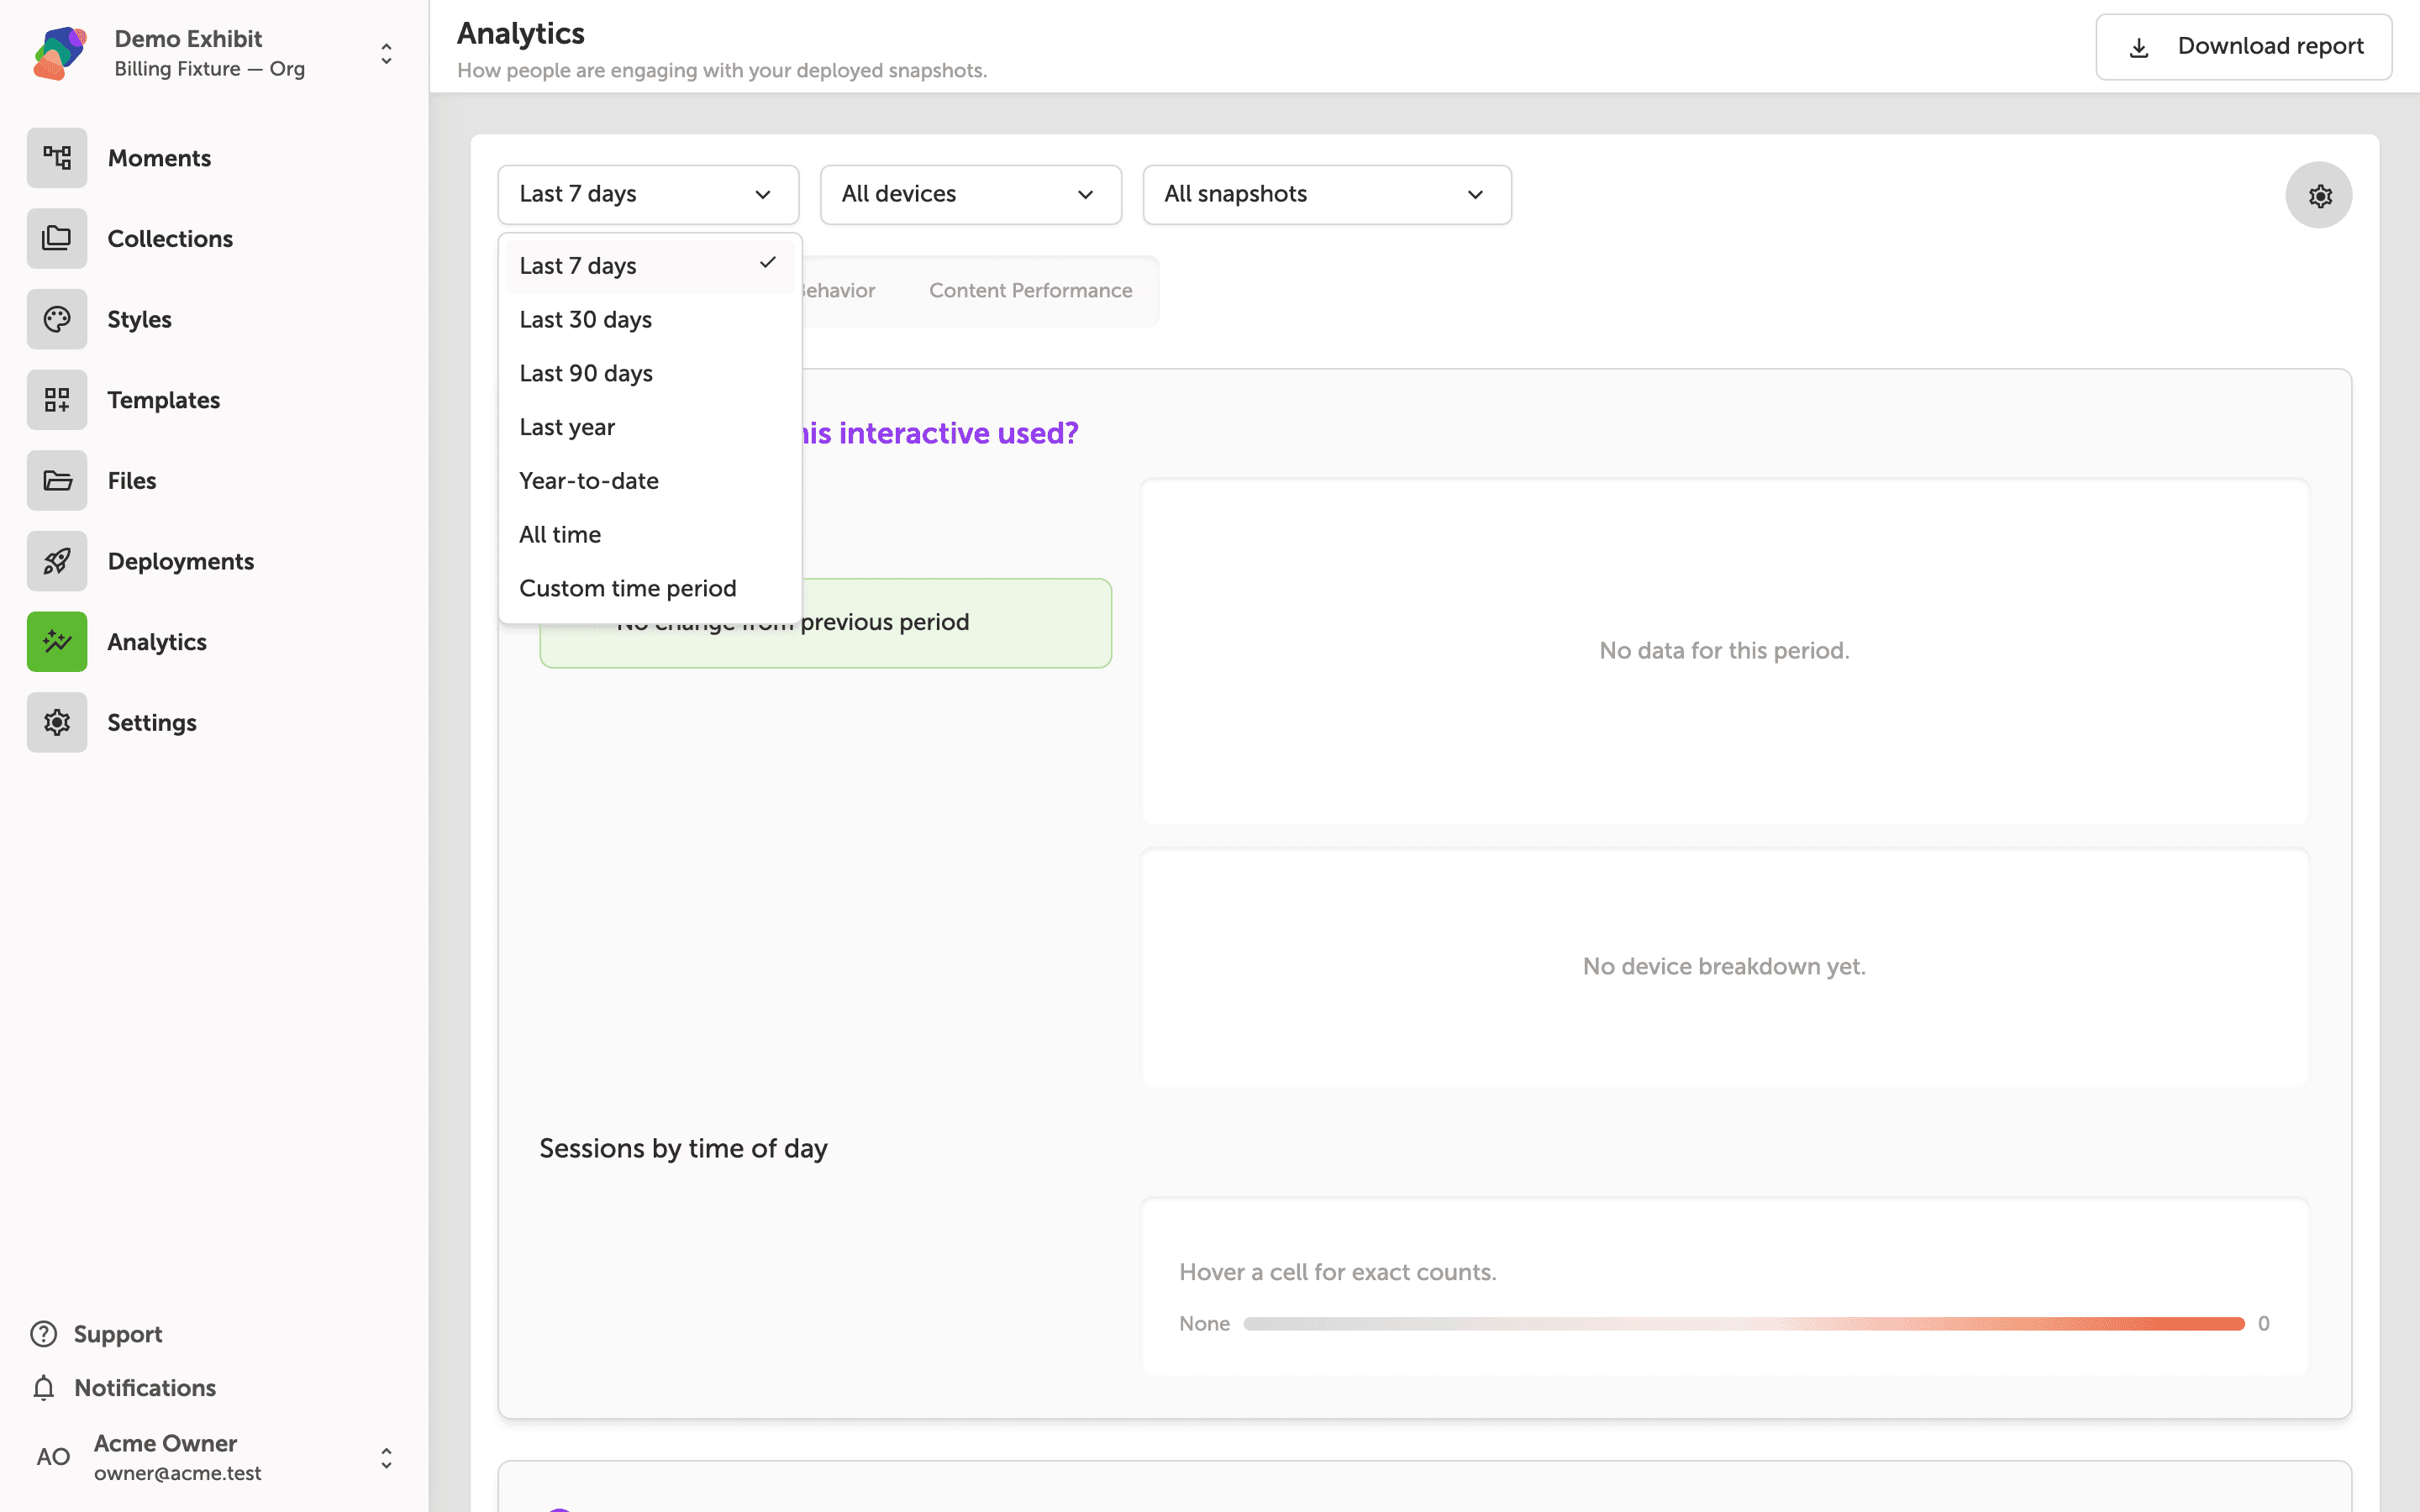Collapse the Last 7 days dropdown
The width and height of the screenshot is (2420, 1512).
pyautogui.click(x=648, y=194)
